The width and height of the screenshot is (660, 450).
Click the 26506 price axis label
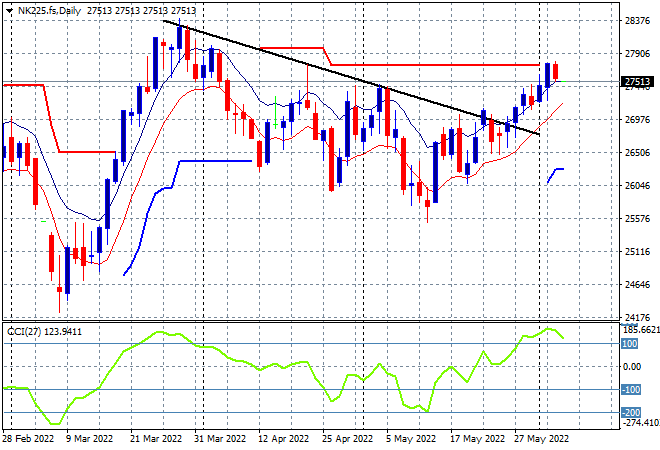click(x=637, y=152)
